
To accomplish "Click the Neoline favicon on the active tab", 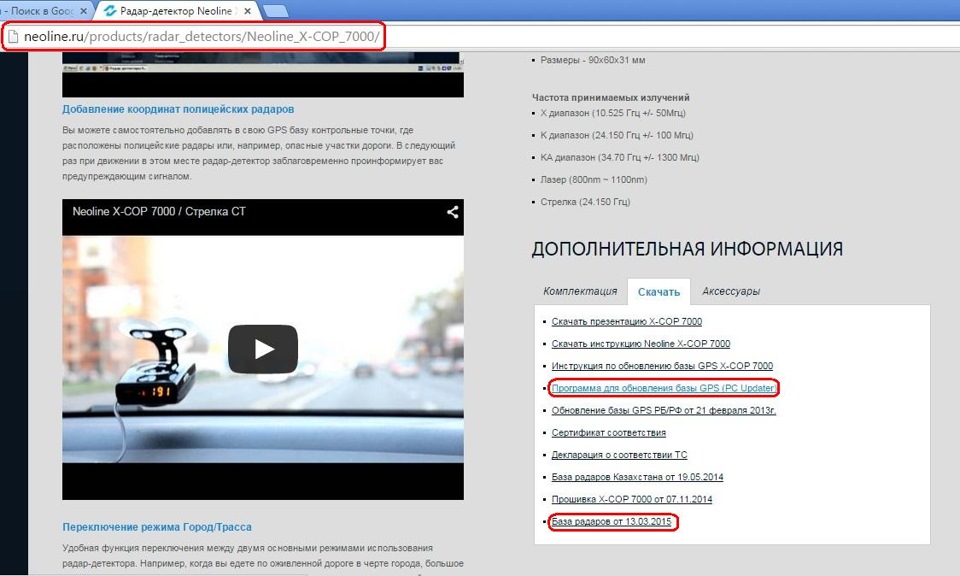I will [110, 11].
